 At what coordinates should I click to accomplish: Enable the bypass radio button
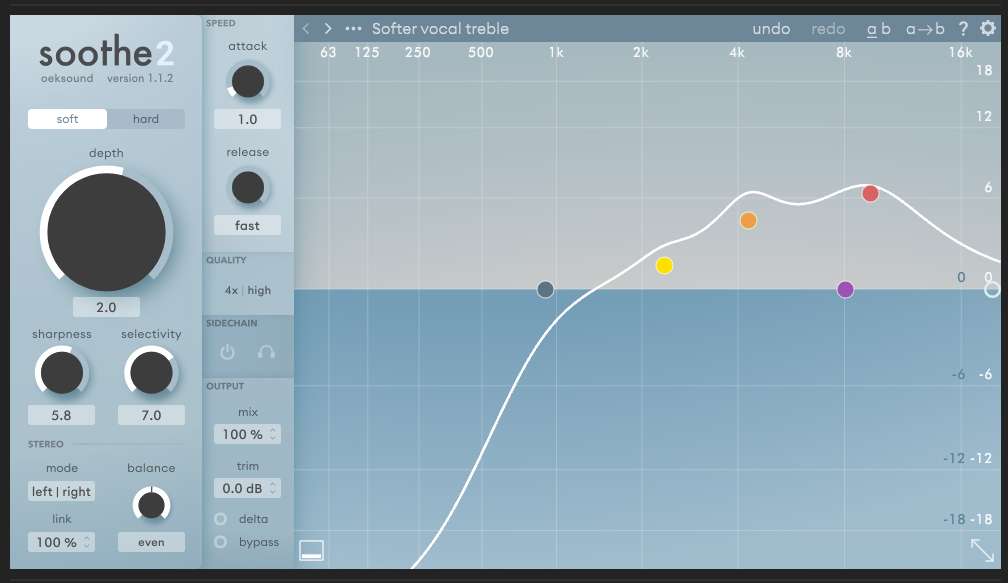(x=220, y=542)
